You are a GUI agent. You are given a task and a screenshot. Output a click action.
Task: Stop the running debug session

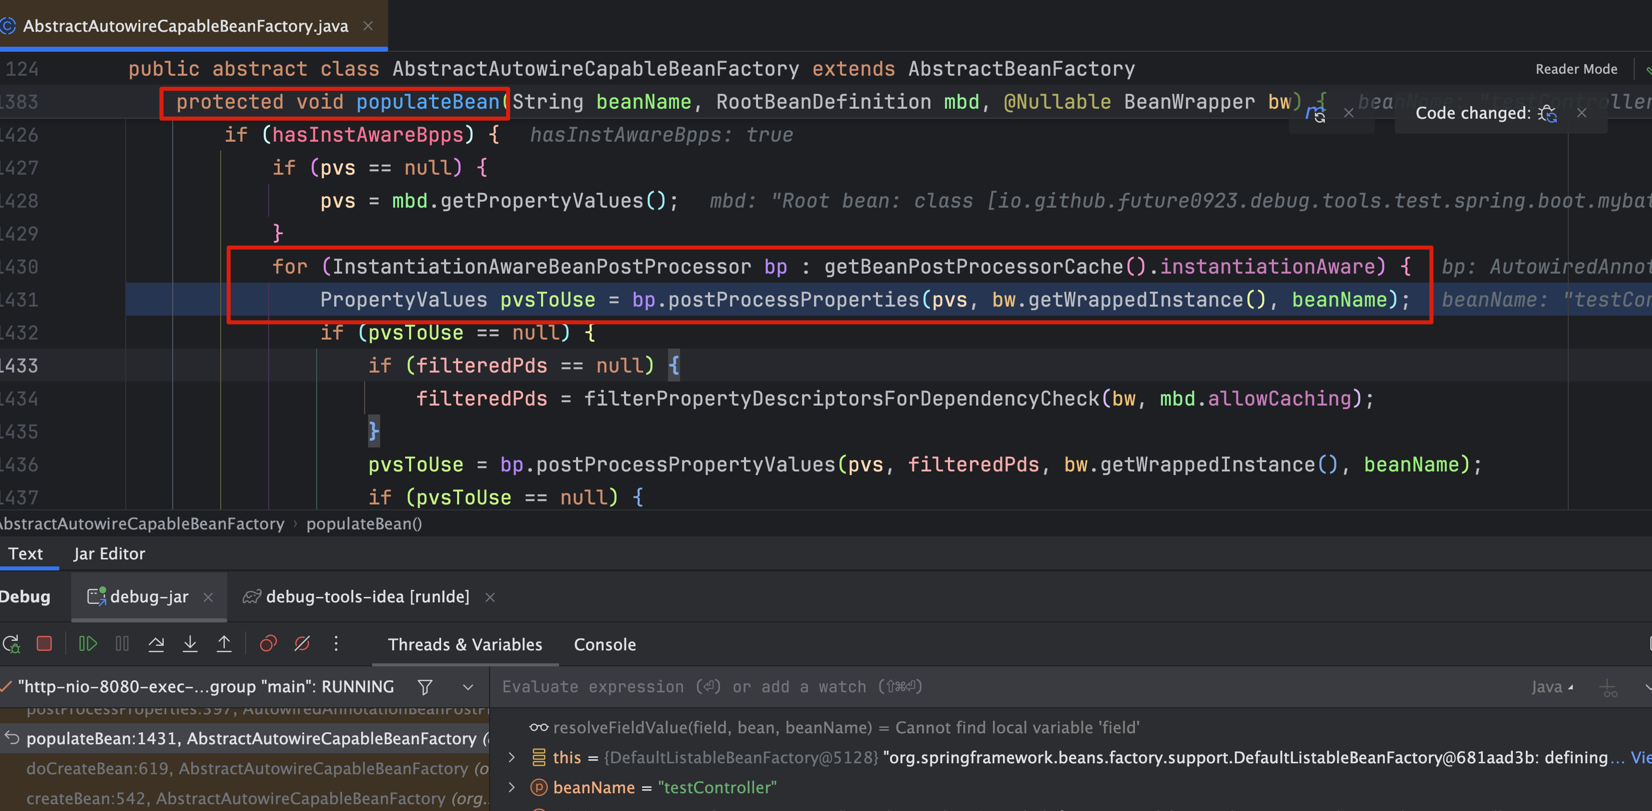(x=44, y=644)
